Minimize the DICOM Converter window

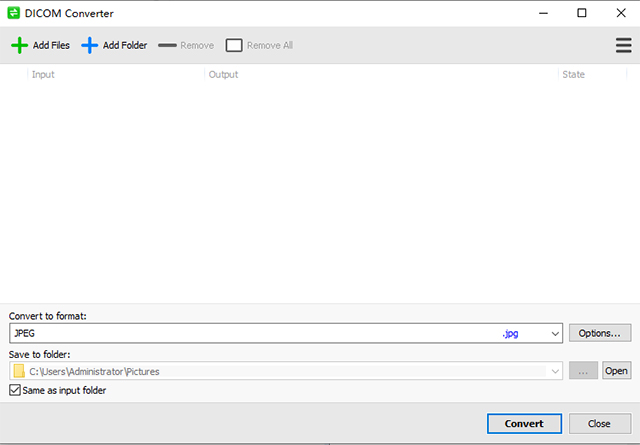tap(543, 13)
